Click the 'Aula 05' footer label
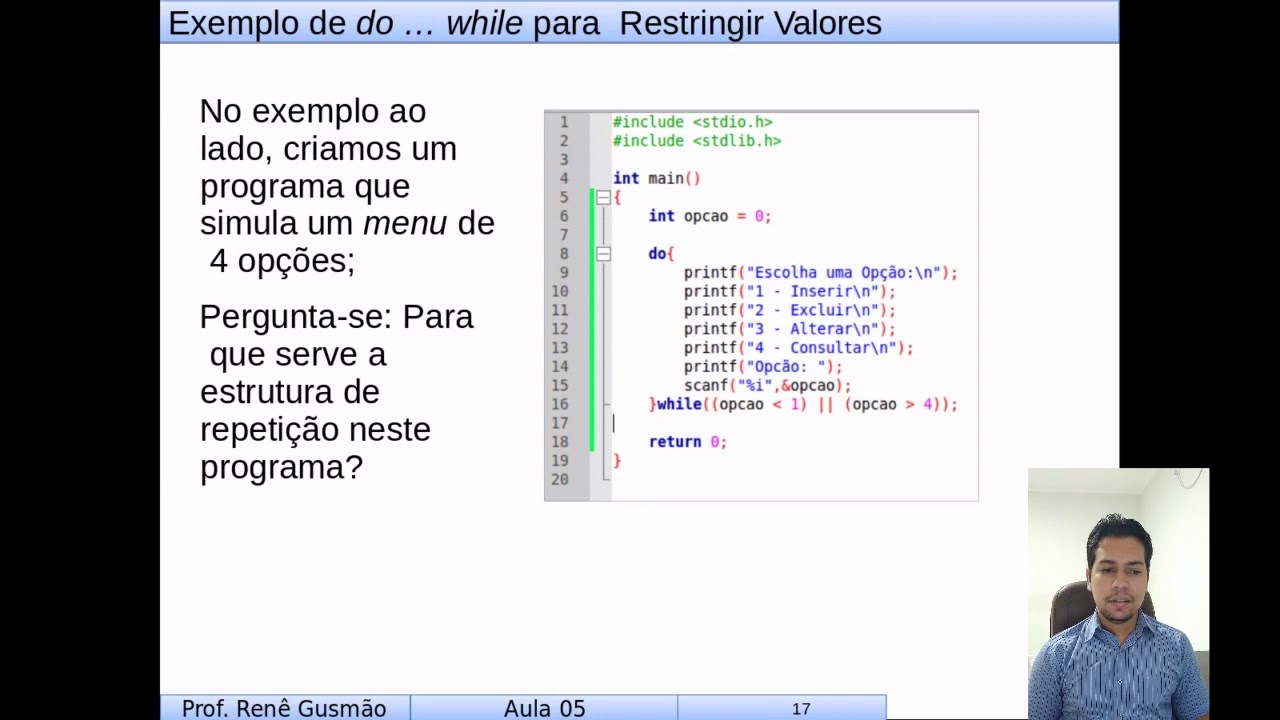The width and height of the screenshot is (1280, 720). [544, 708]
